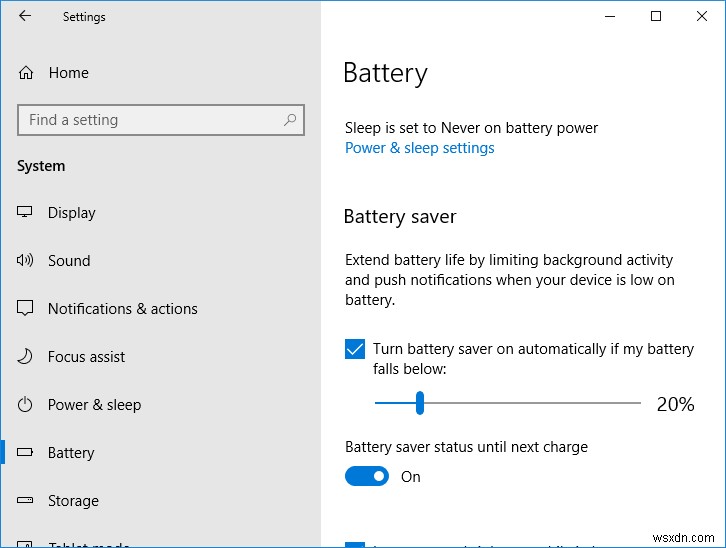
Task: Click the Storage drive icon
Action: pyautogui.click(x=26, y=501)
